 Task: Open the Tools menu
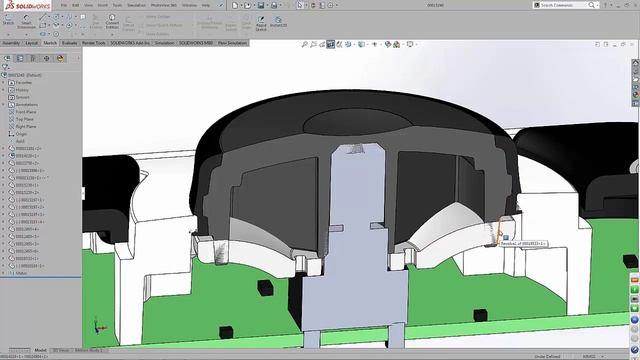[118, 5]
